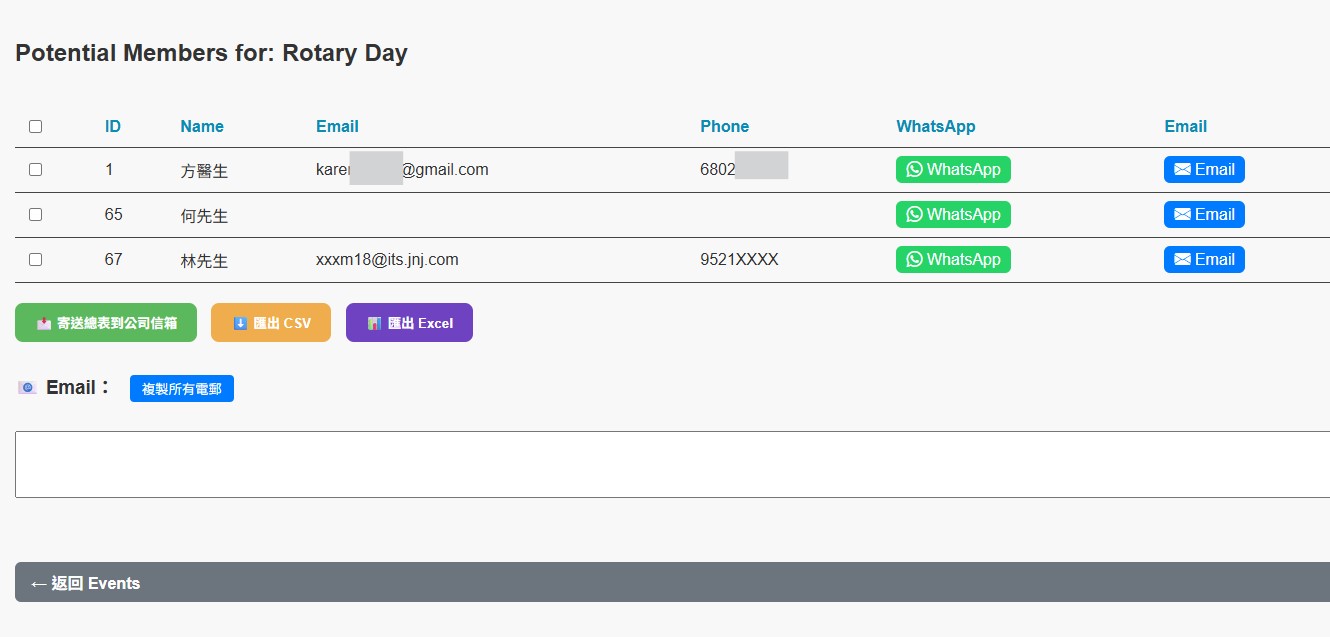Select the row checkbox for ID 65
The image size is (1330, 637).
[36, 215]
